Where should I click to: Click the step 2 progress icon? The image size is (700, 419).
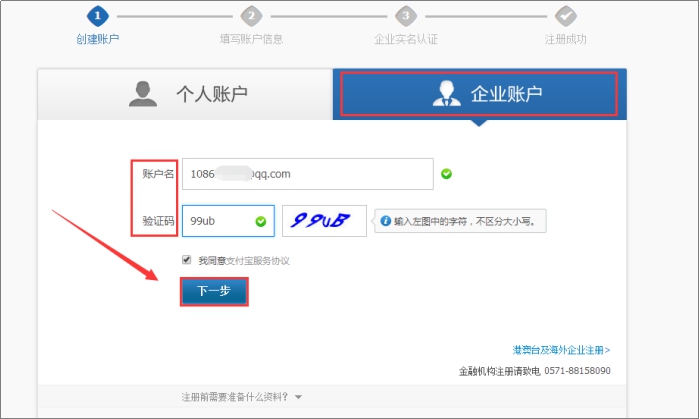pos(251,16)
